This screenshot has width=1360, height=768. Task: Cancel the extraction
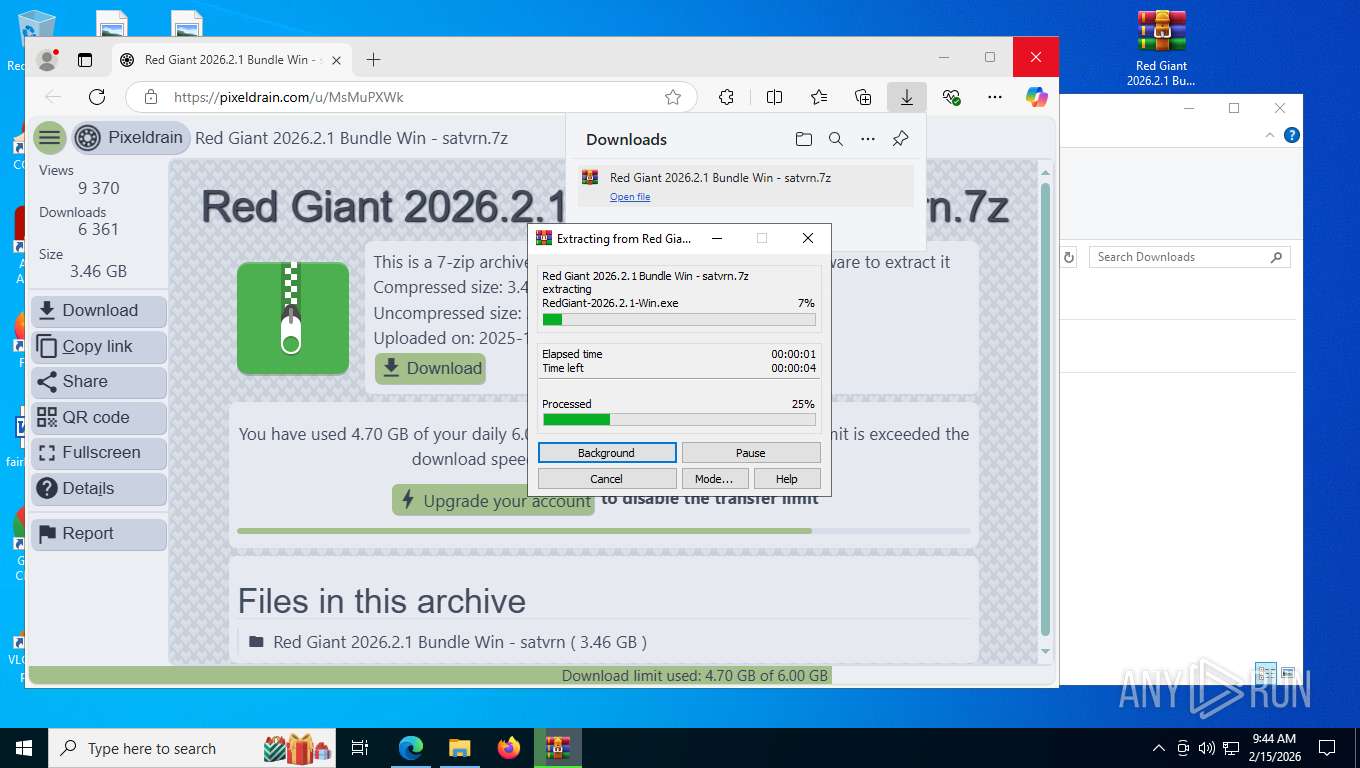607,479
